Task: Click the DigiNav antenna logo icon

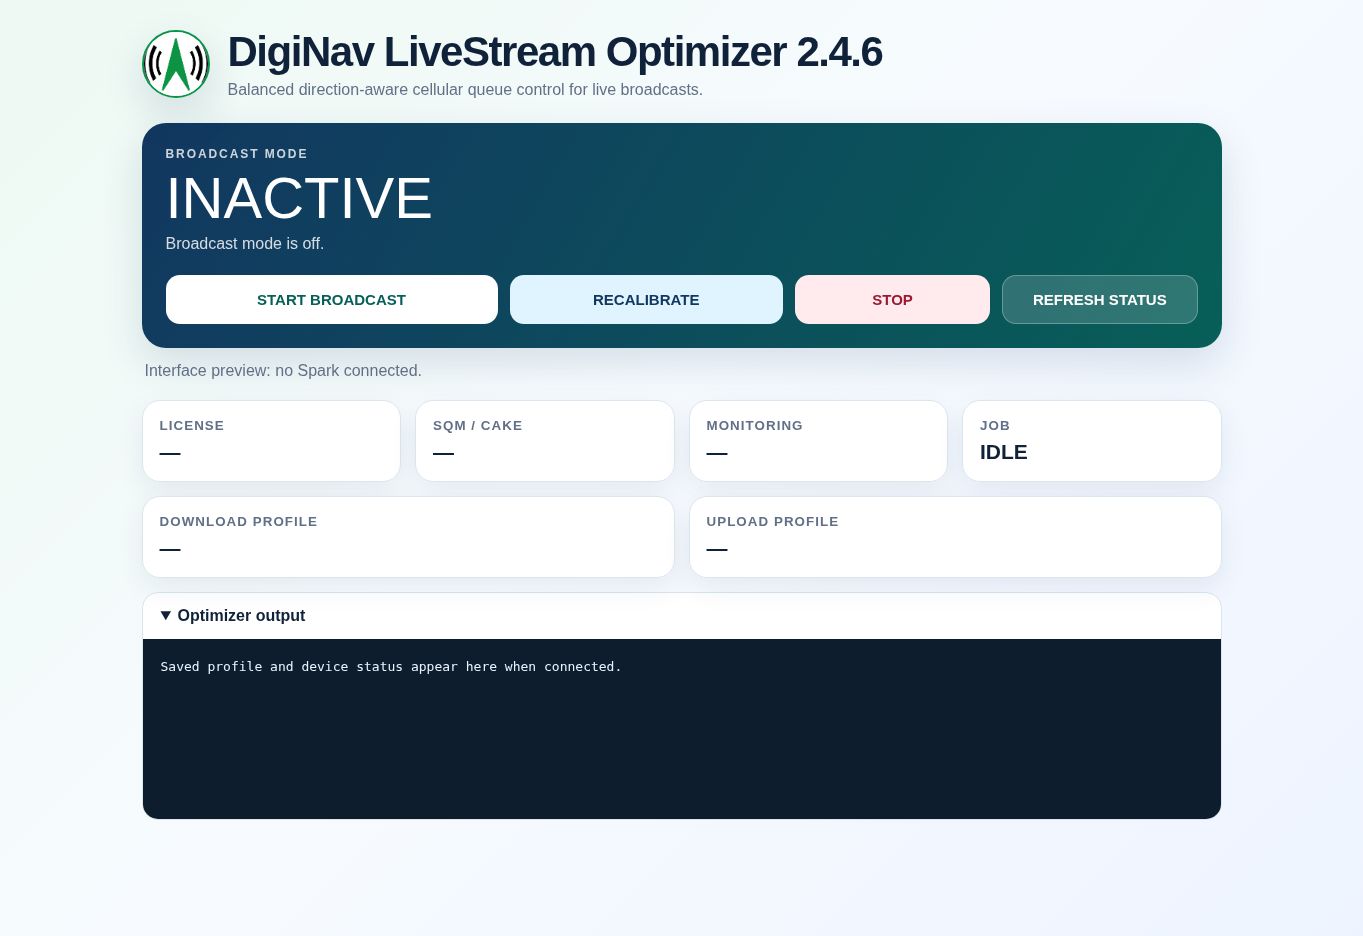Action: pyautogui.click(x=176, y=64)
